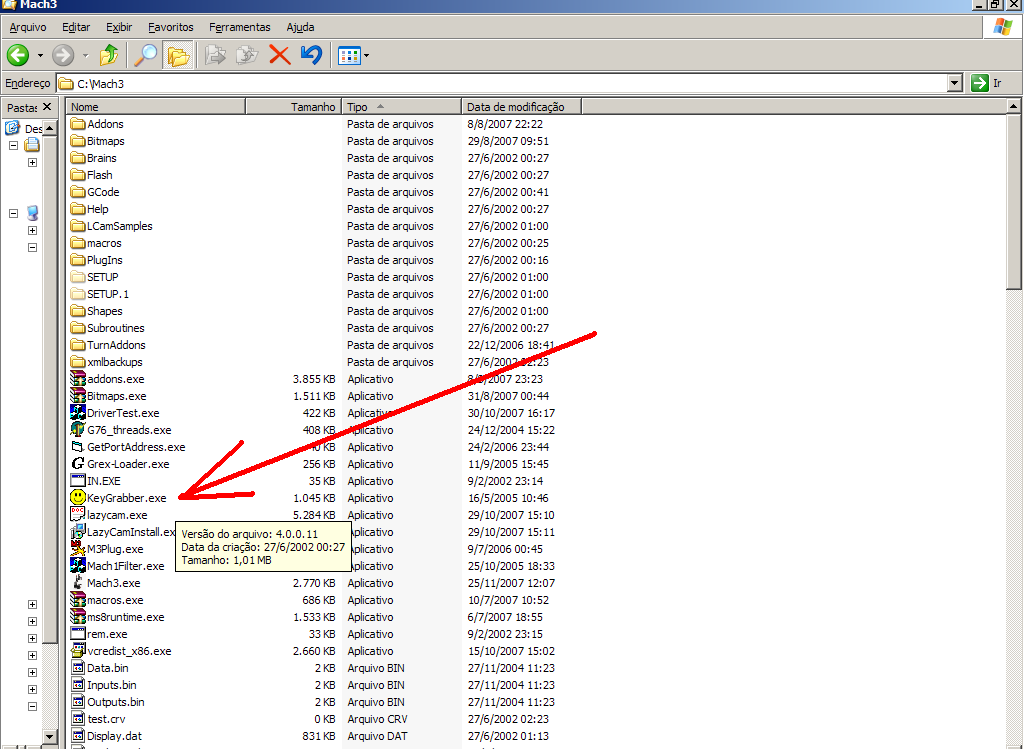Sort files by the Nome column header
The width and height of the screenshot is (1024, 749).
pyautogui.click(x=156, y=106)
